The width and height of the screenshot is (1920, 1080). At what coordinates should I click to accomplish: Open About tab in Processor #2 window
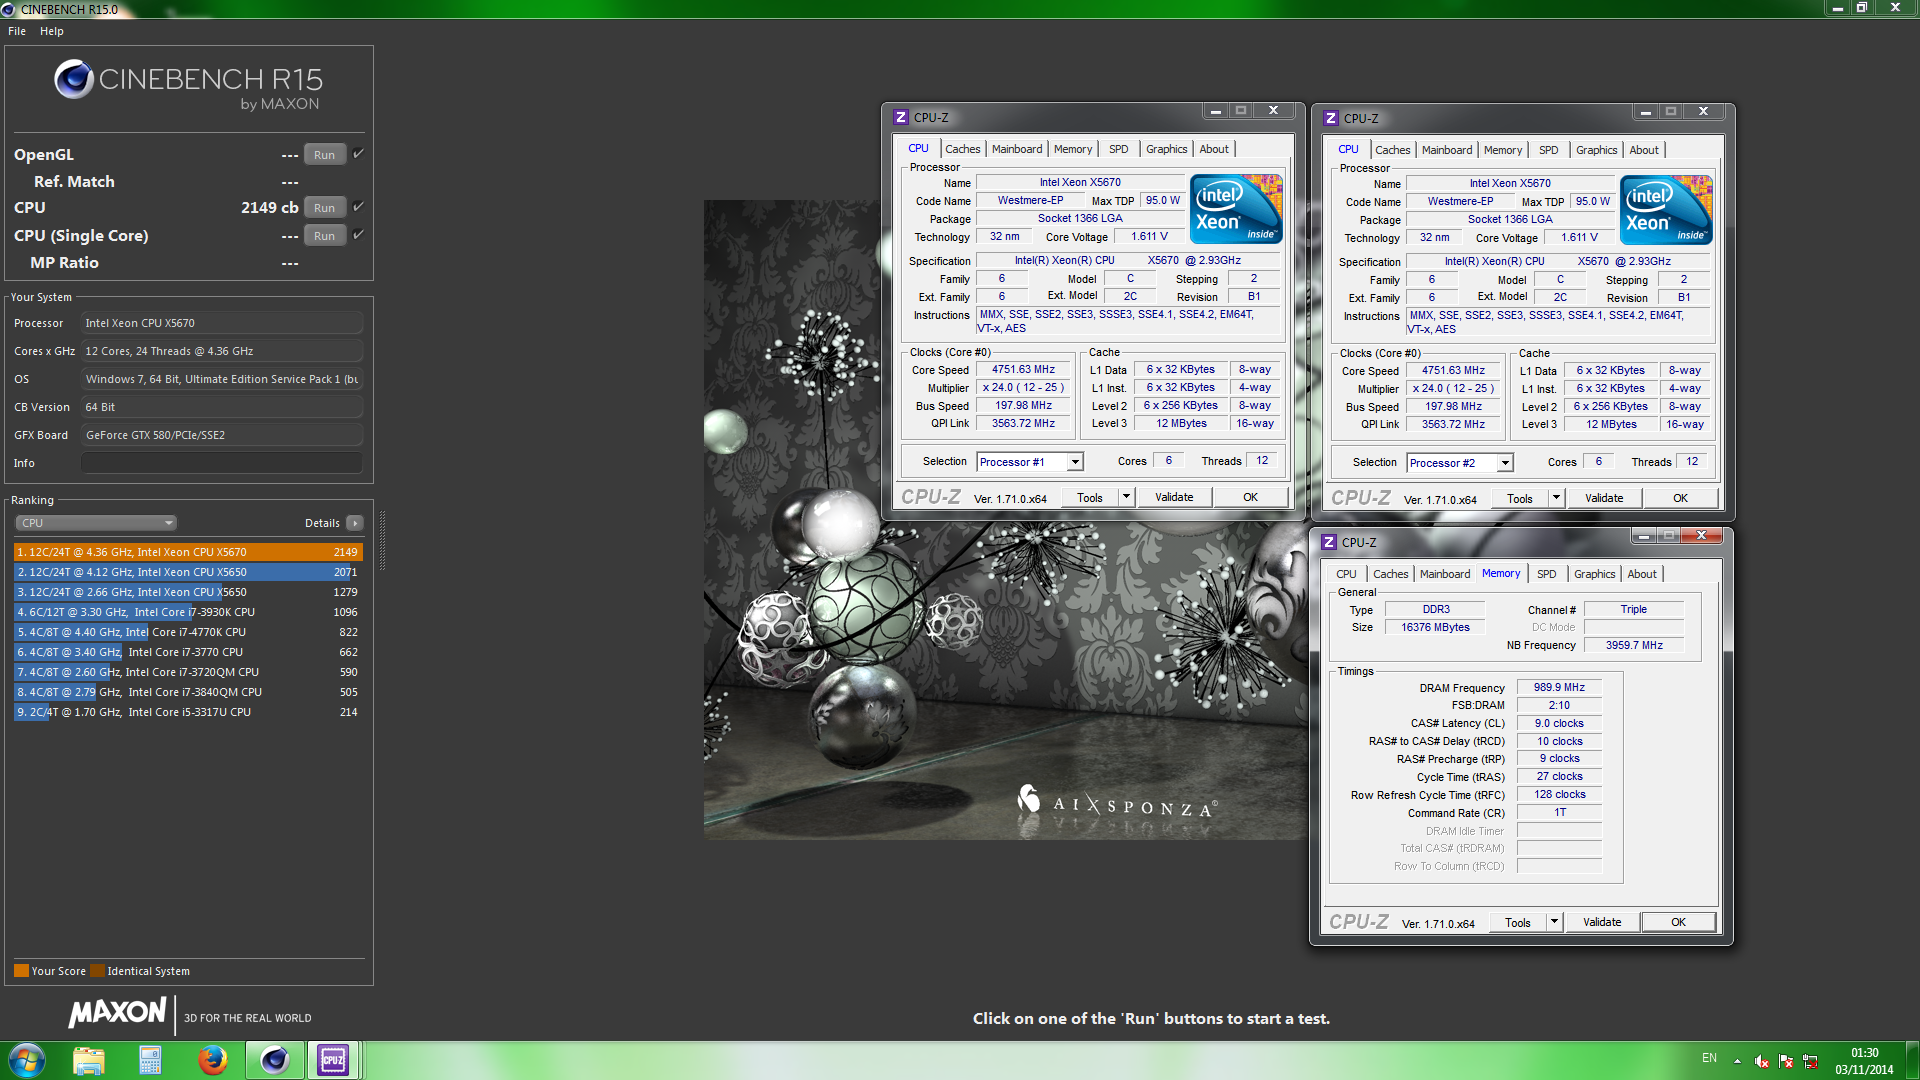[x=1644, y=150]
